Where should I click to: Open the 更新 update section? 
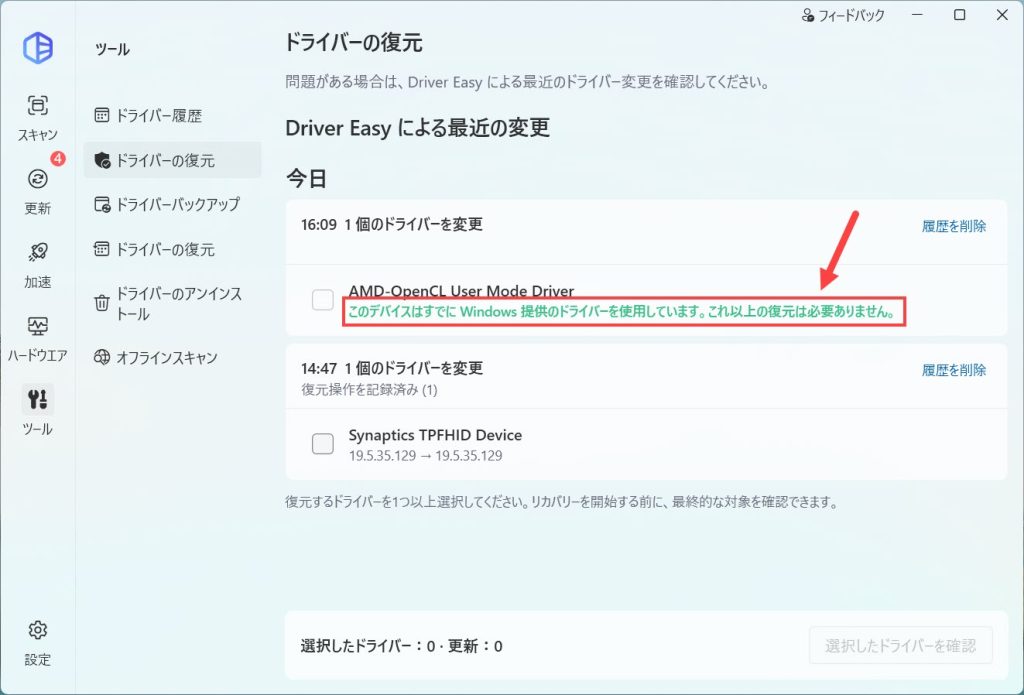38,191
